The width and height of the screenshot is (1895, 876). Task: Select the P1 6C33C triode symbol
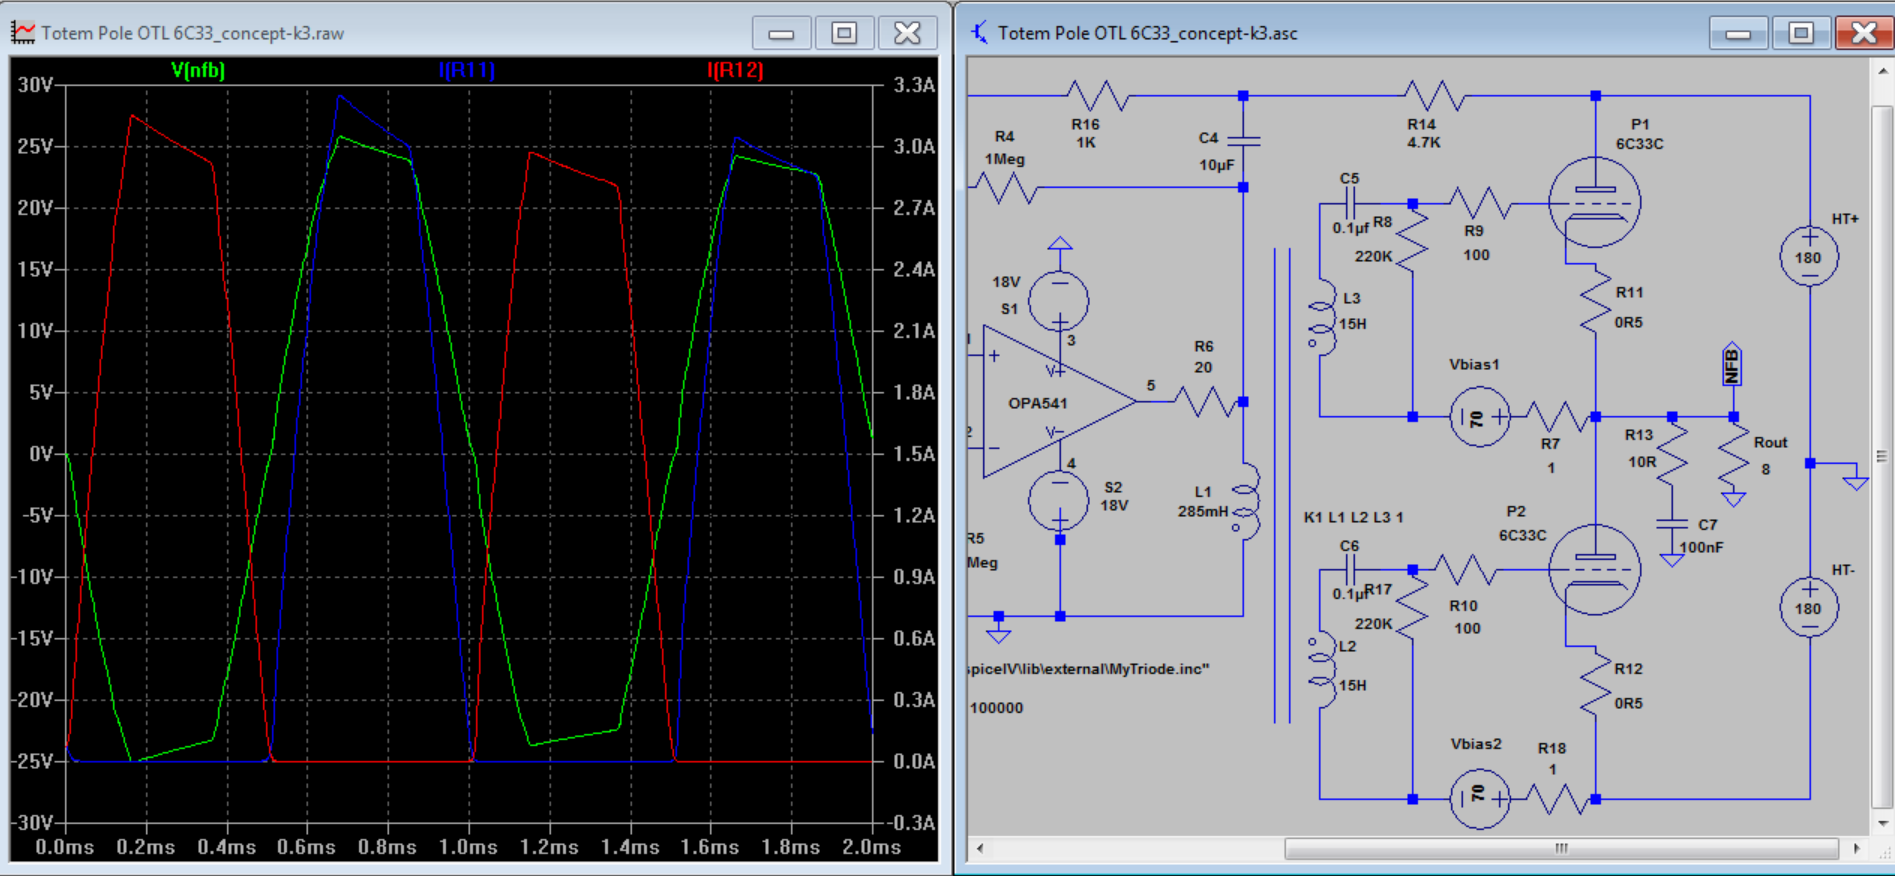pyautogui.click(x=1595, y=203)
